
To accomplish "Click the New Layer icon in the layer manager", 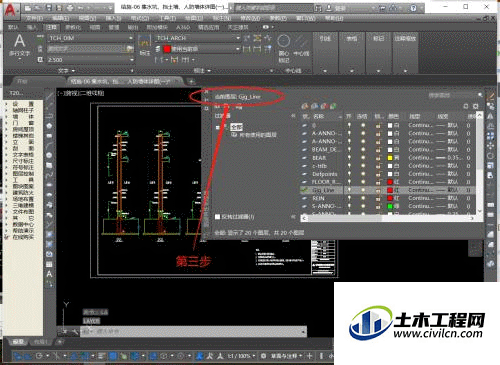I will tap(305, 106).
